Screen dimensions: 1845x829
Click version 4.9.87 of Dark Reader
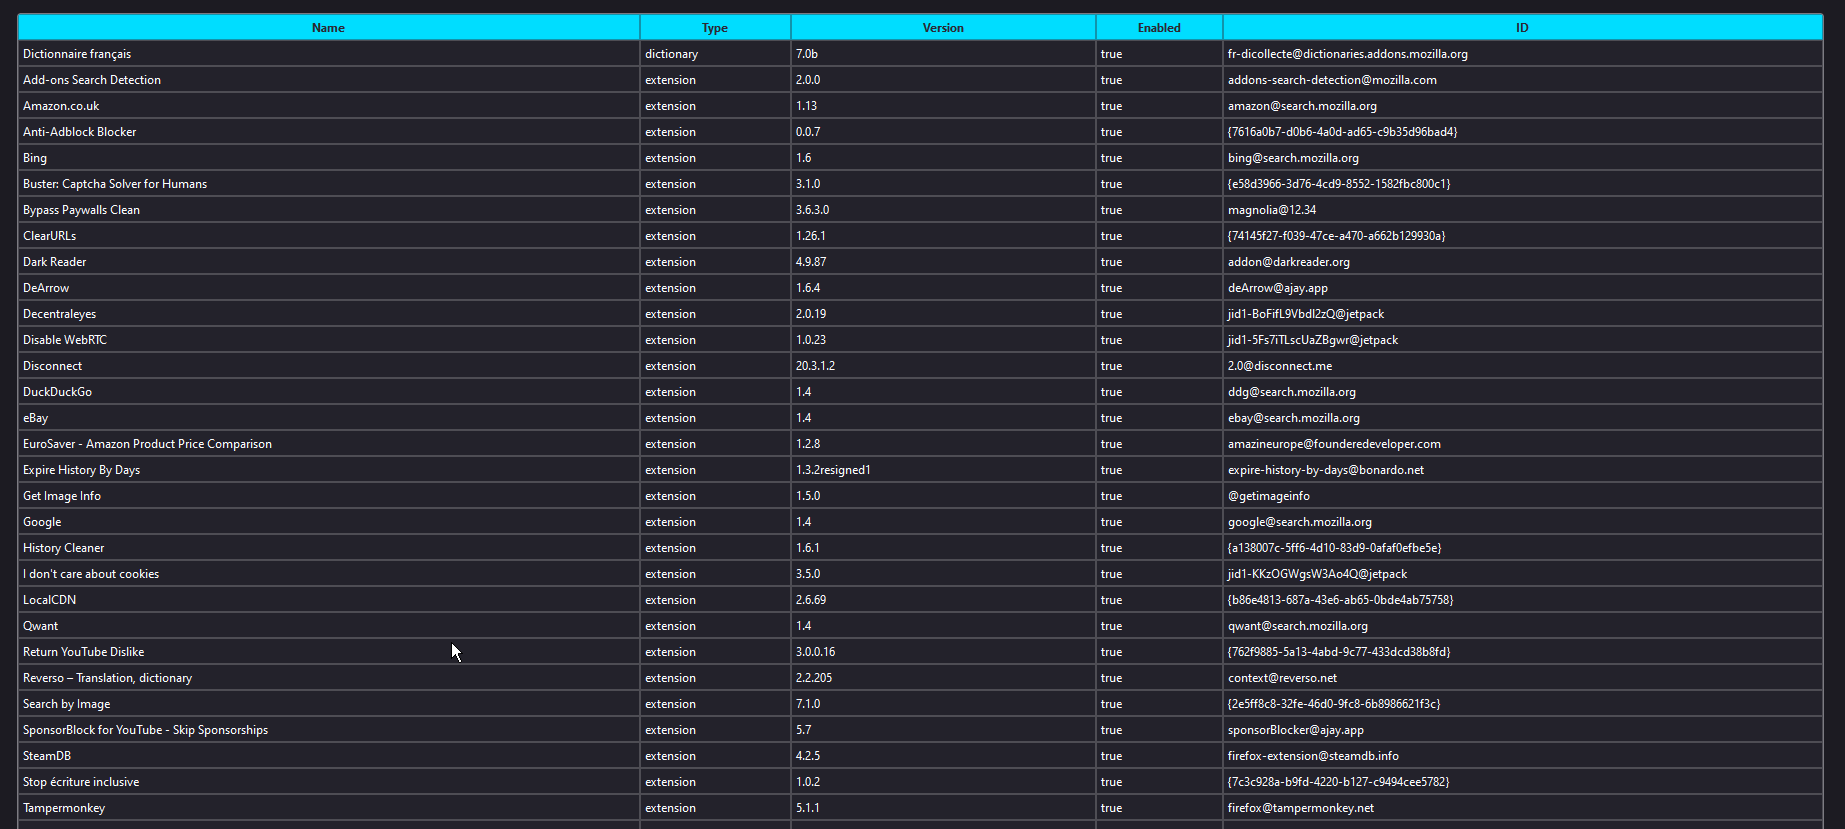tap(943, 262)
